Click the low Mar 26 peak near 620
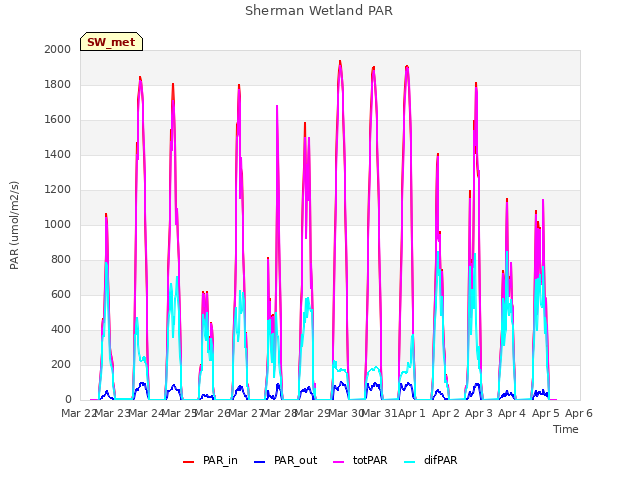640x480 pixels. [x=205, y=293]
